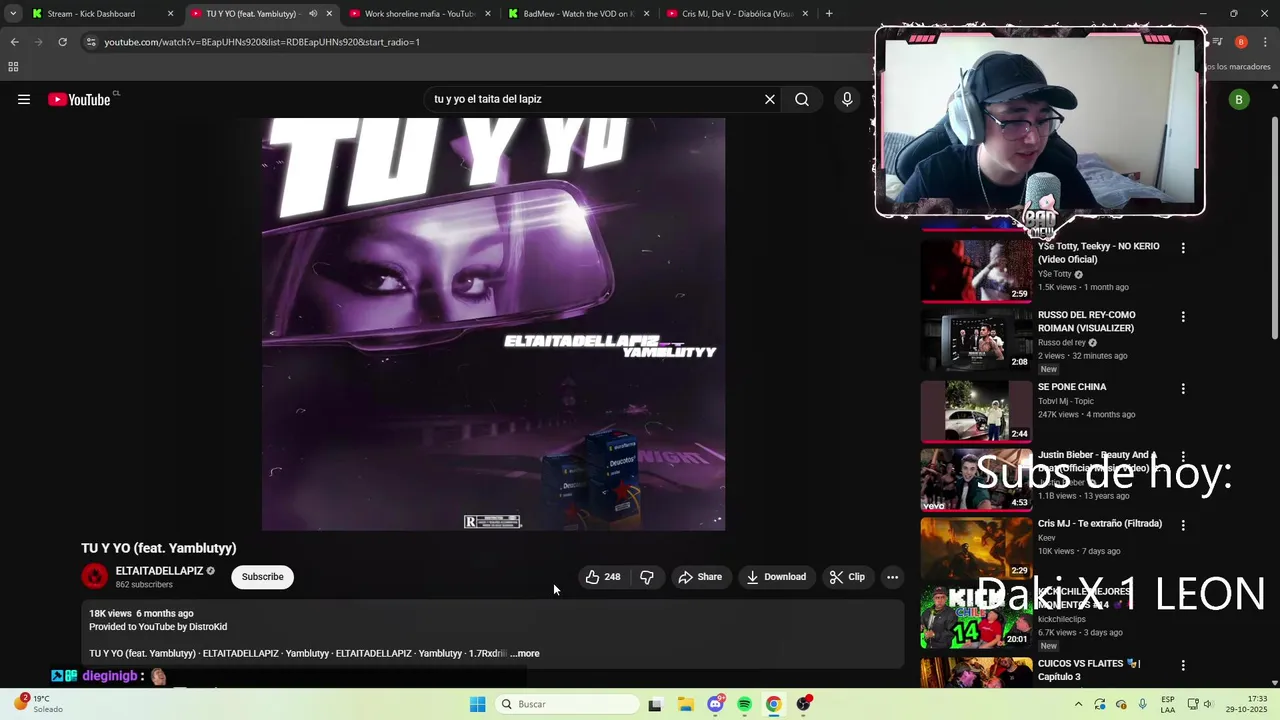This screenshot has width=1280, height=720.
Task: Open the weather widget 19°C Soleado
Action: point(38,704)
